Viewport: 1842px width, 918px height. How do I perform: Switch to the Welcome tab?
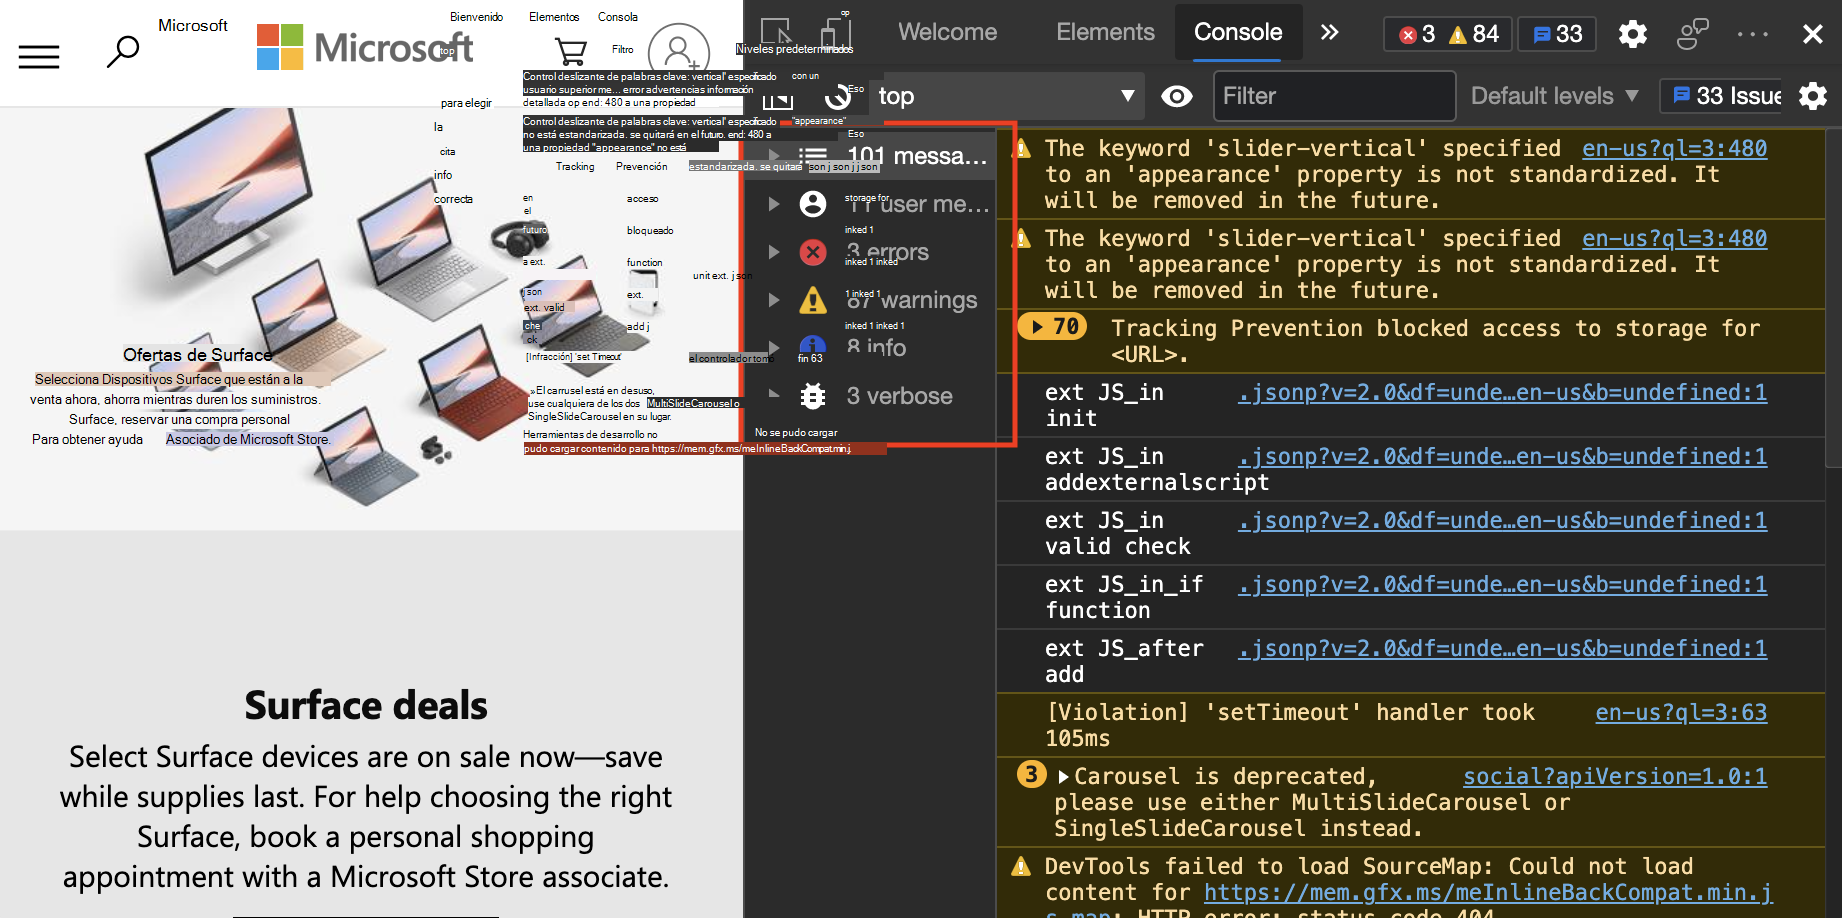tap(947, 32)
